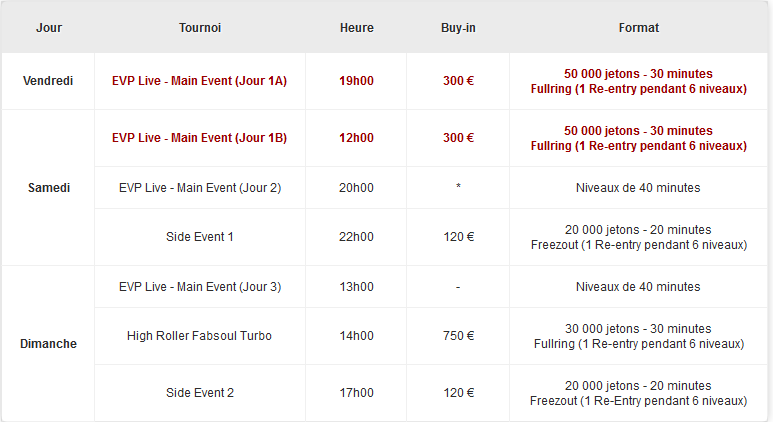Select the 30 000 jetons format cell

coord(638,336)
